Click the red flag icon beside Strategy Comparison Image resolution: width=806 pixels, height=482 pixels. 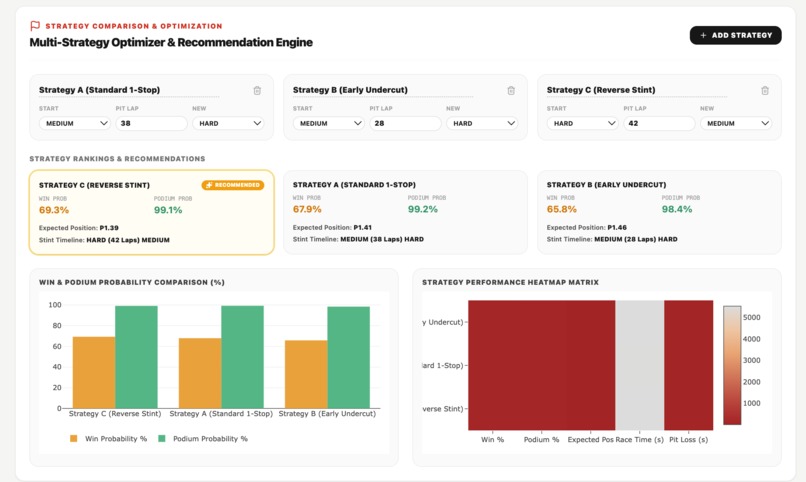coord(35,26)
